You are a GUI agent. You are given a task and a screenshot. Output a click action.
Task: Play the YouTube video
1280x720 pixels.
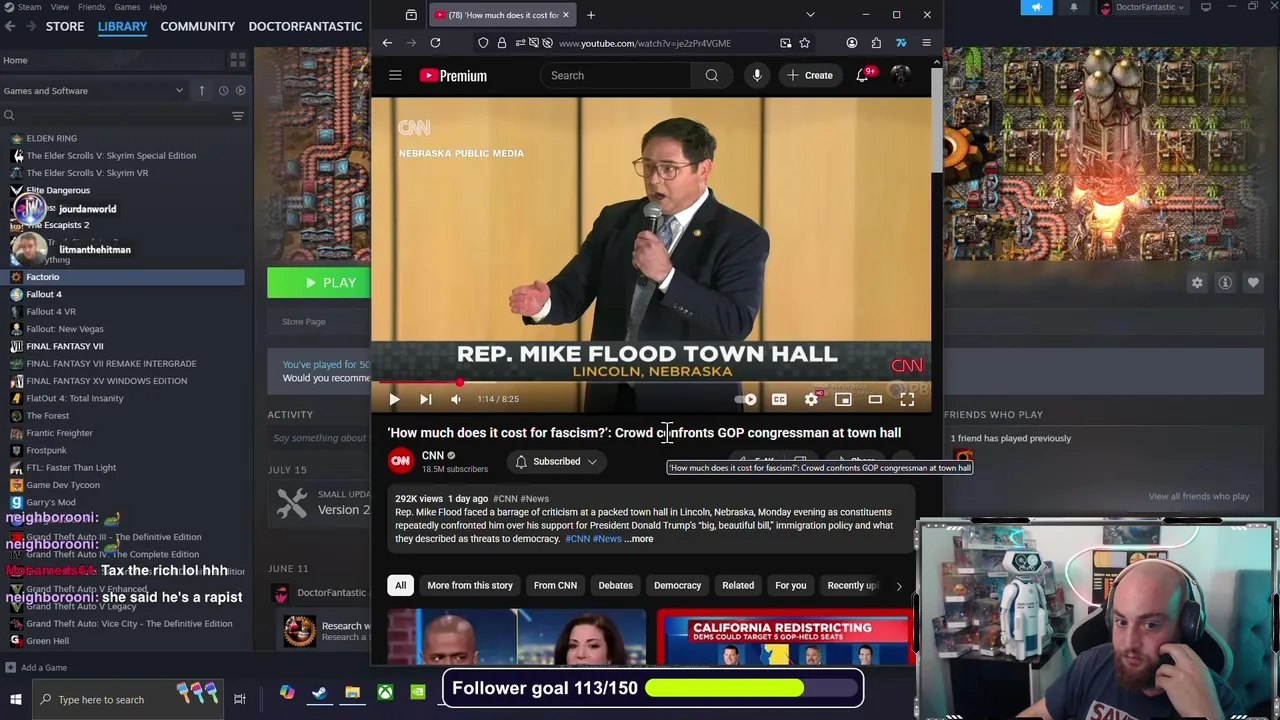click(394, 399)
